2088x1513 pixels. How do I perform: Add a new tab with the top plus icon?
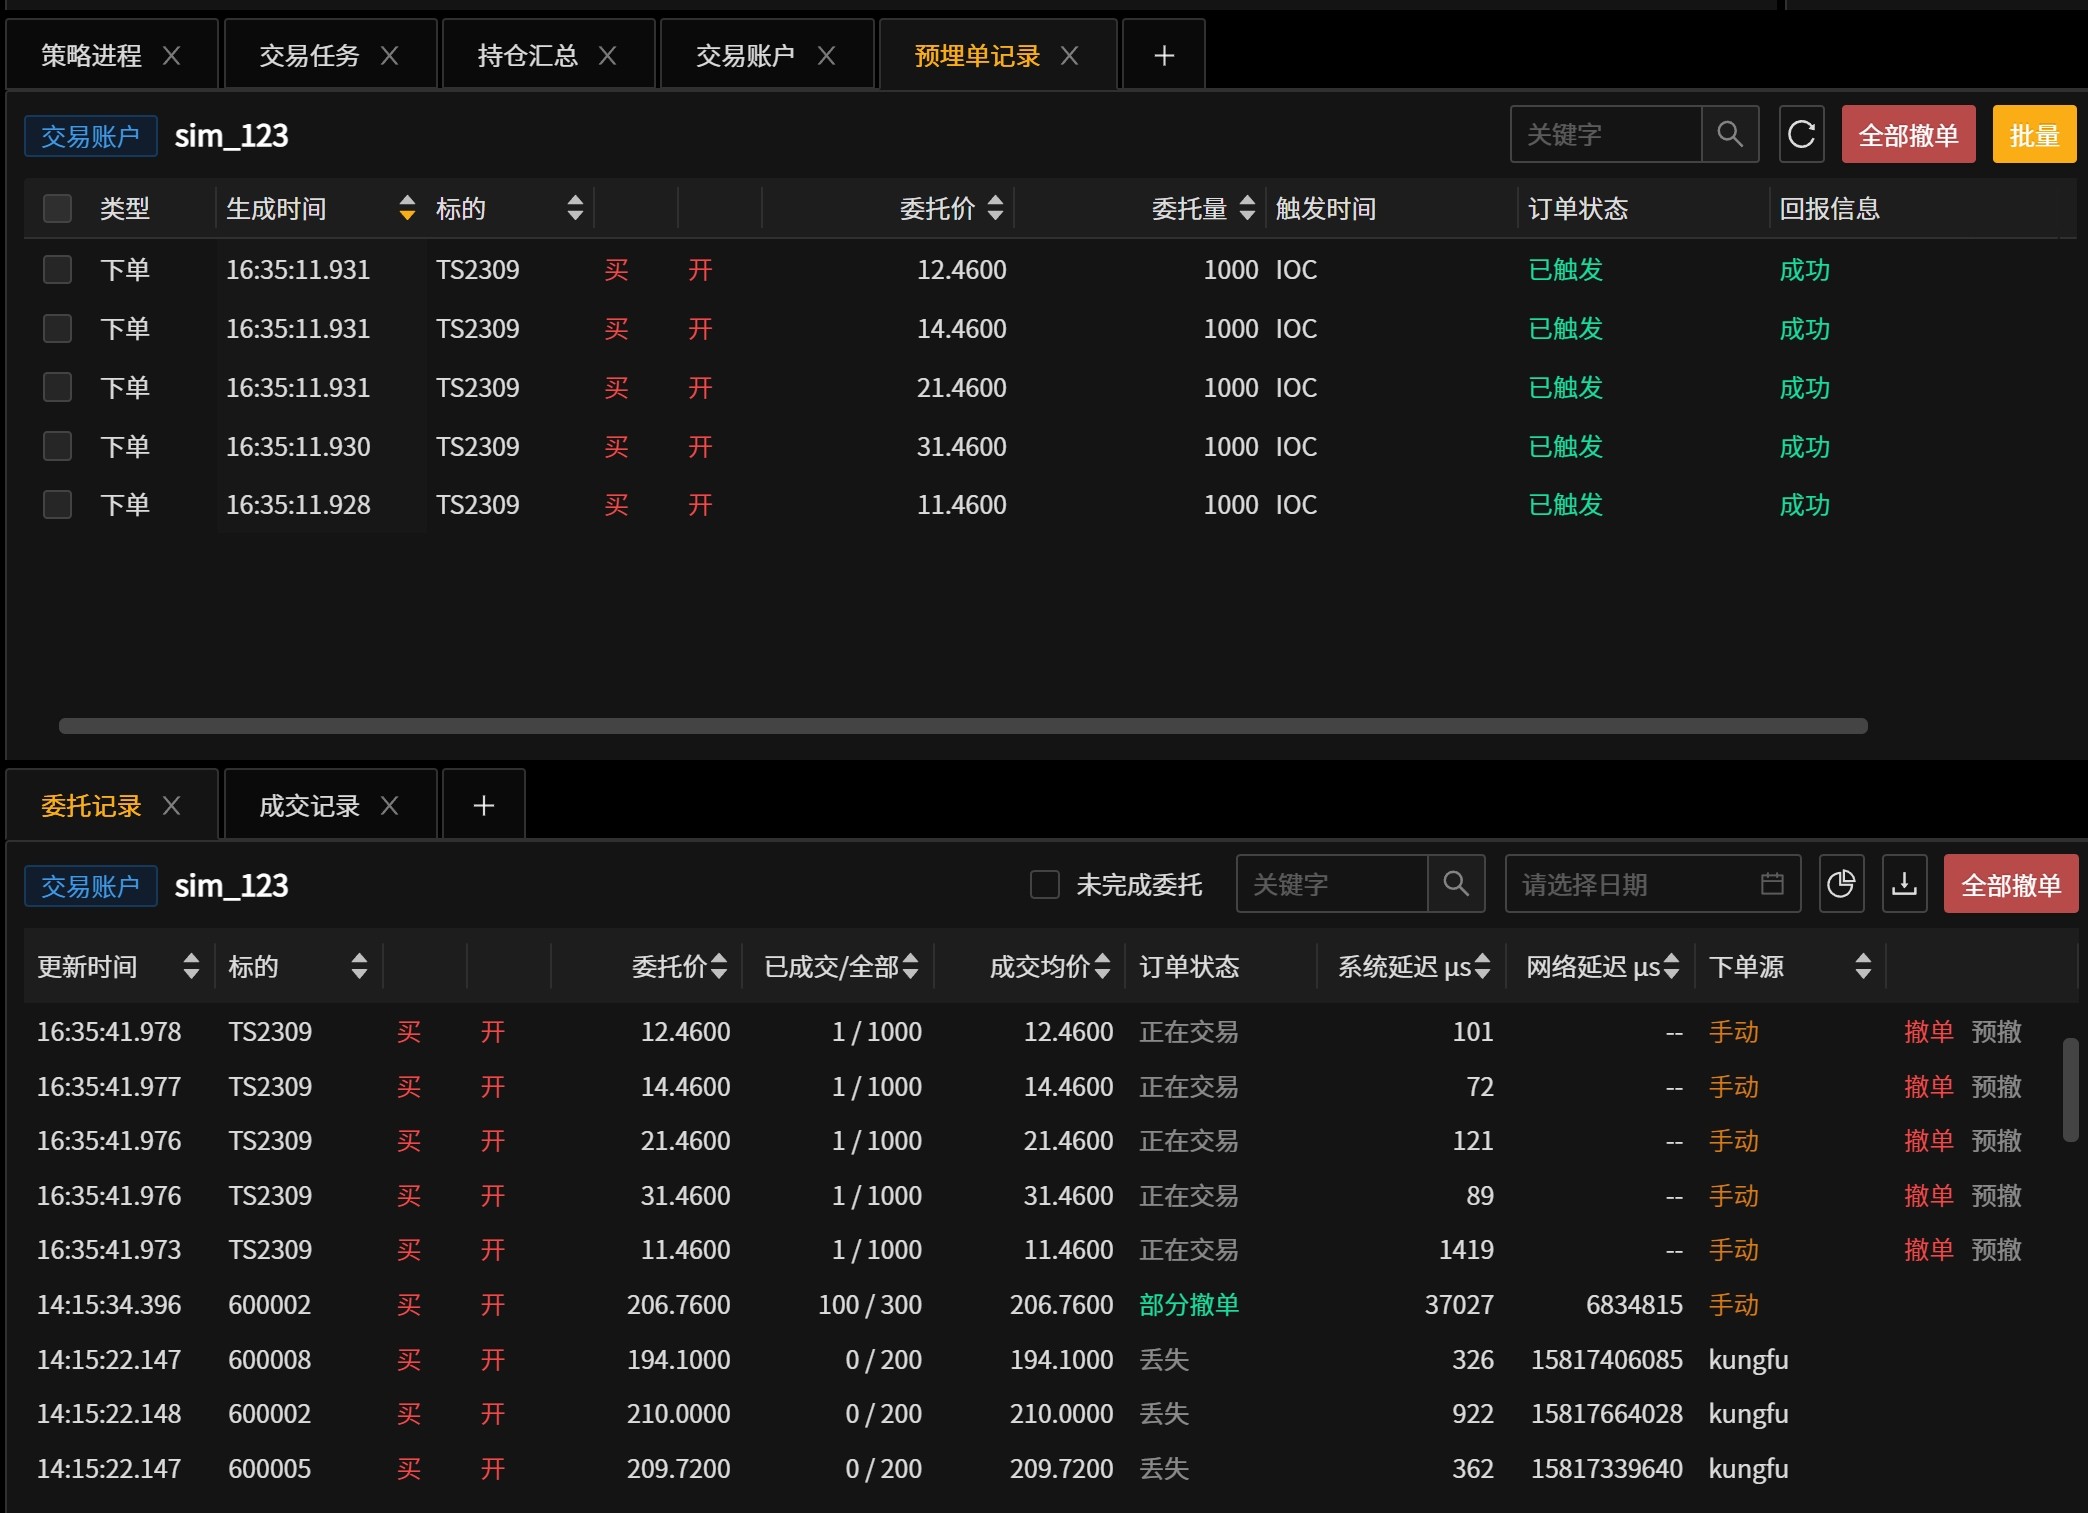click(1164, 55)
